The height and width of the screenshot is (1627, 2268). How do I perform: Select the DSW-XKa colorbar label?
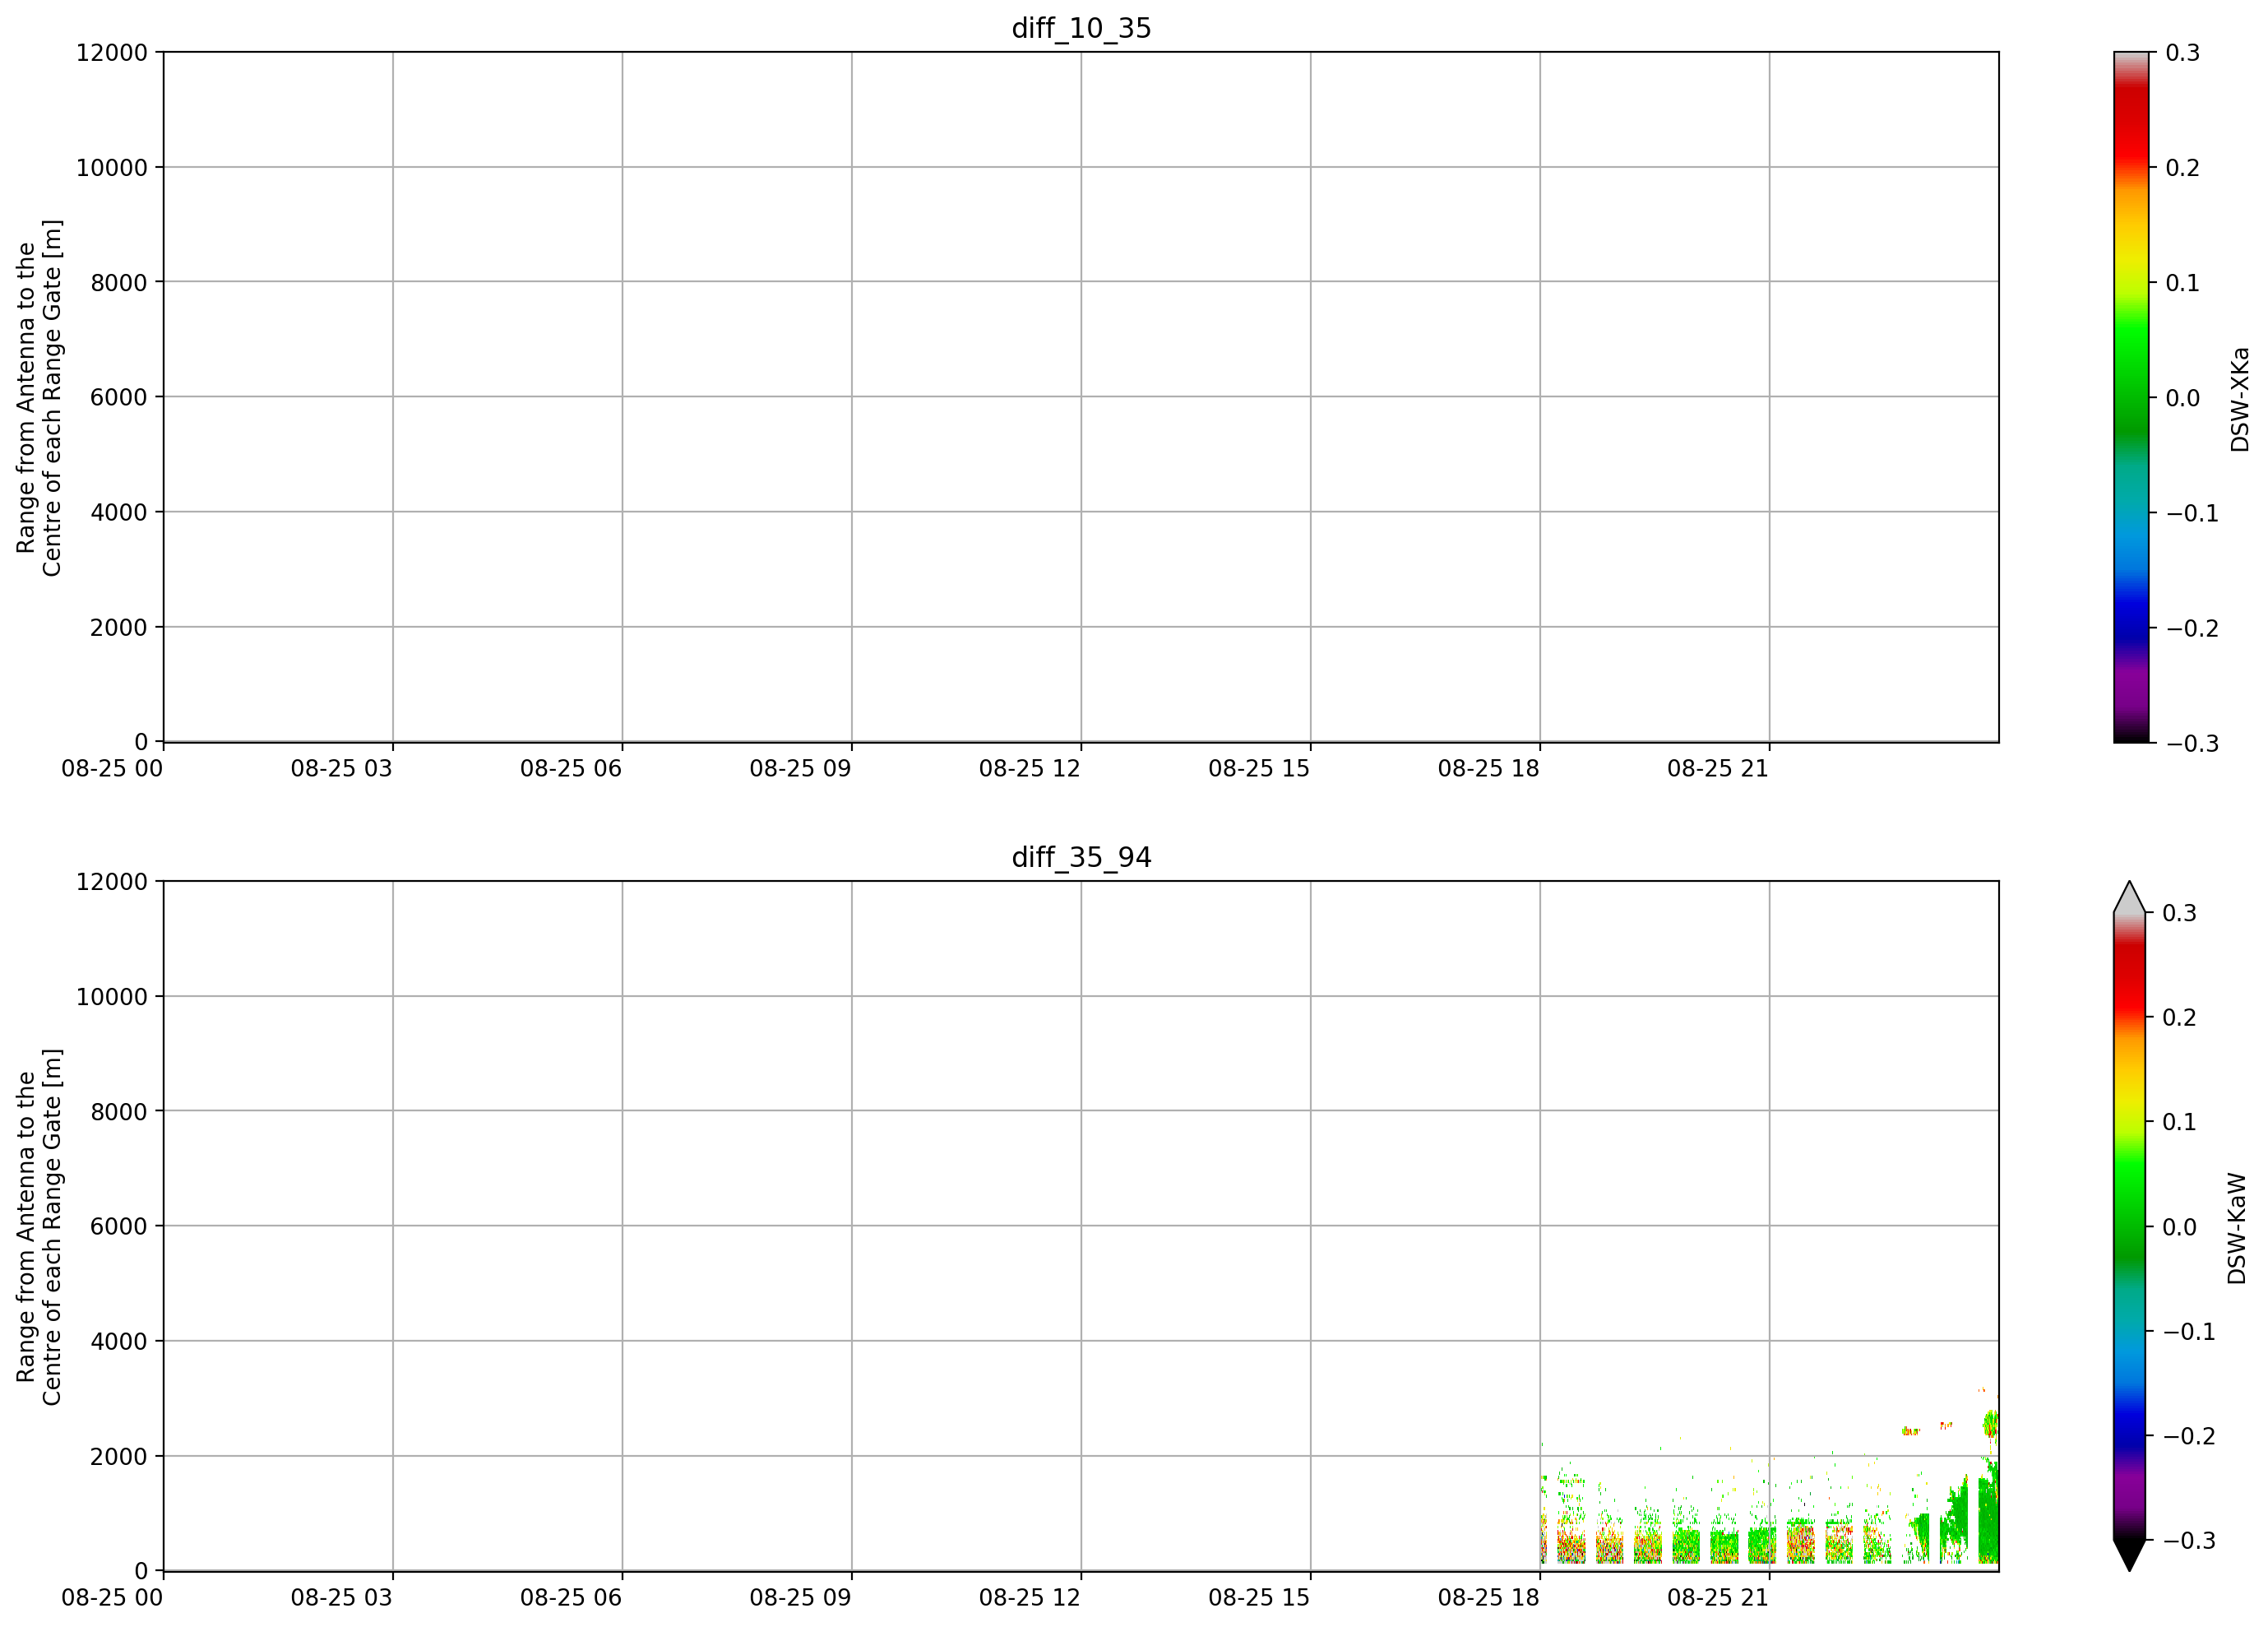point(2239,399)
